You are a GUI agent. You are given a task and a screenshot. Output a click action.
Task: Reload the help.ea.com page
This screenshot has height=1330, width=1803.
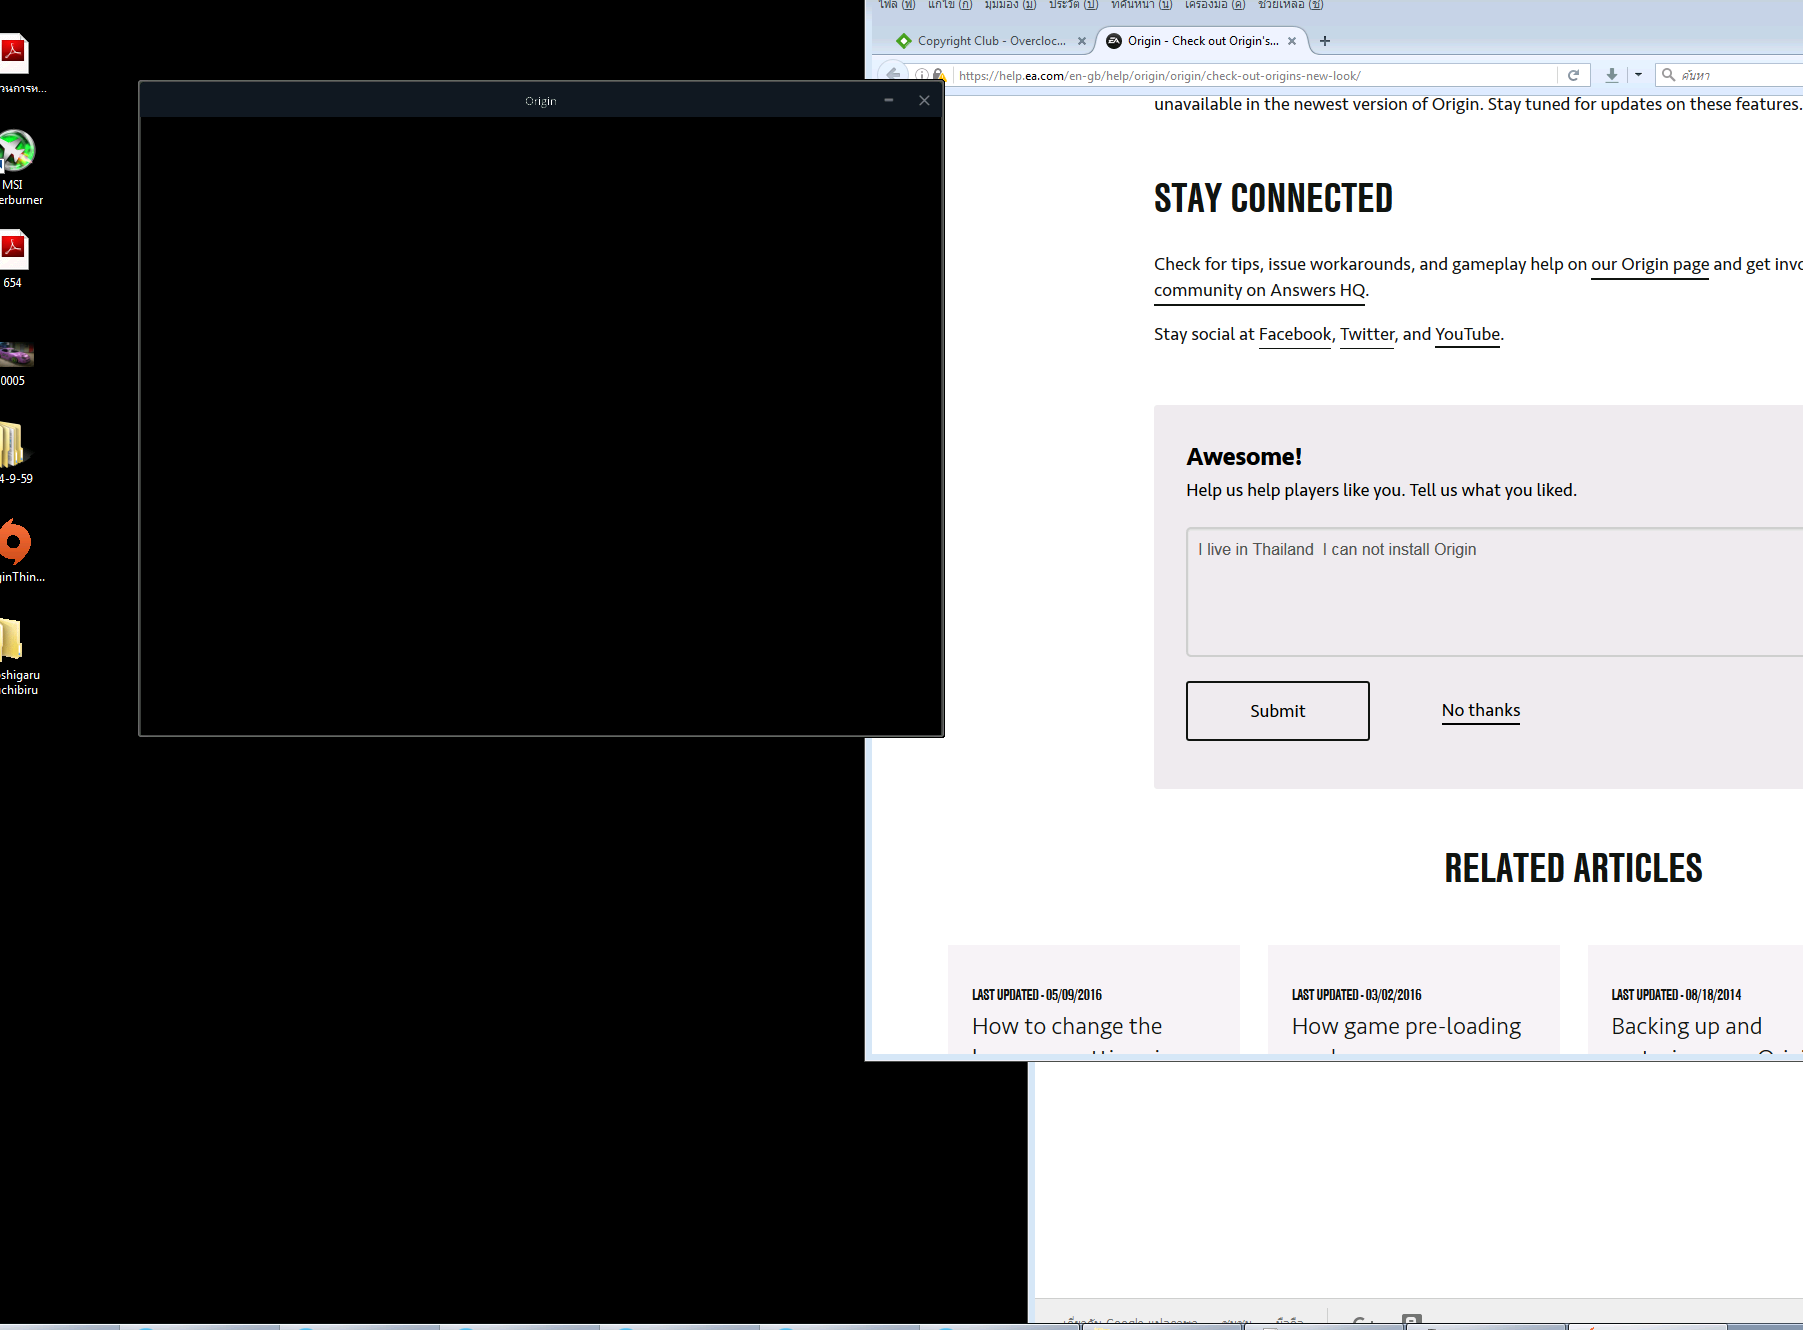[x=1573, y=75]
